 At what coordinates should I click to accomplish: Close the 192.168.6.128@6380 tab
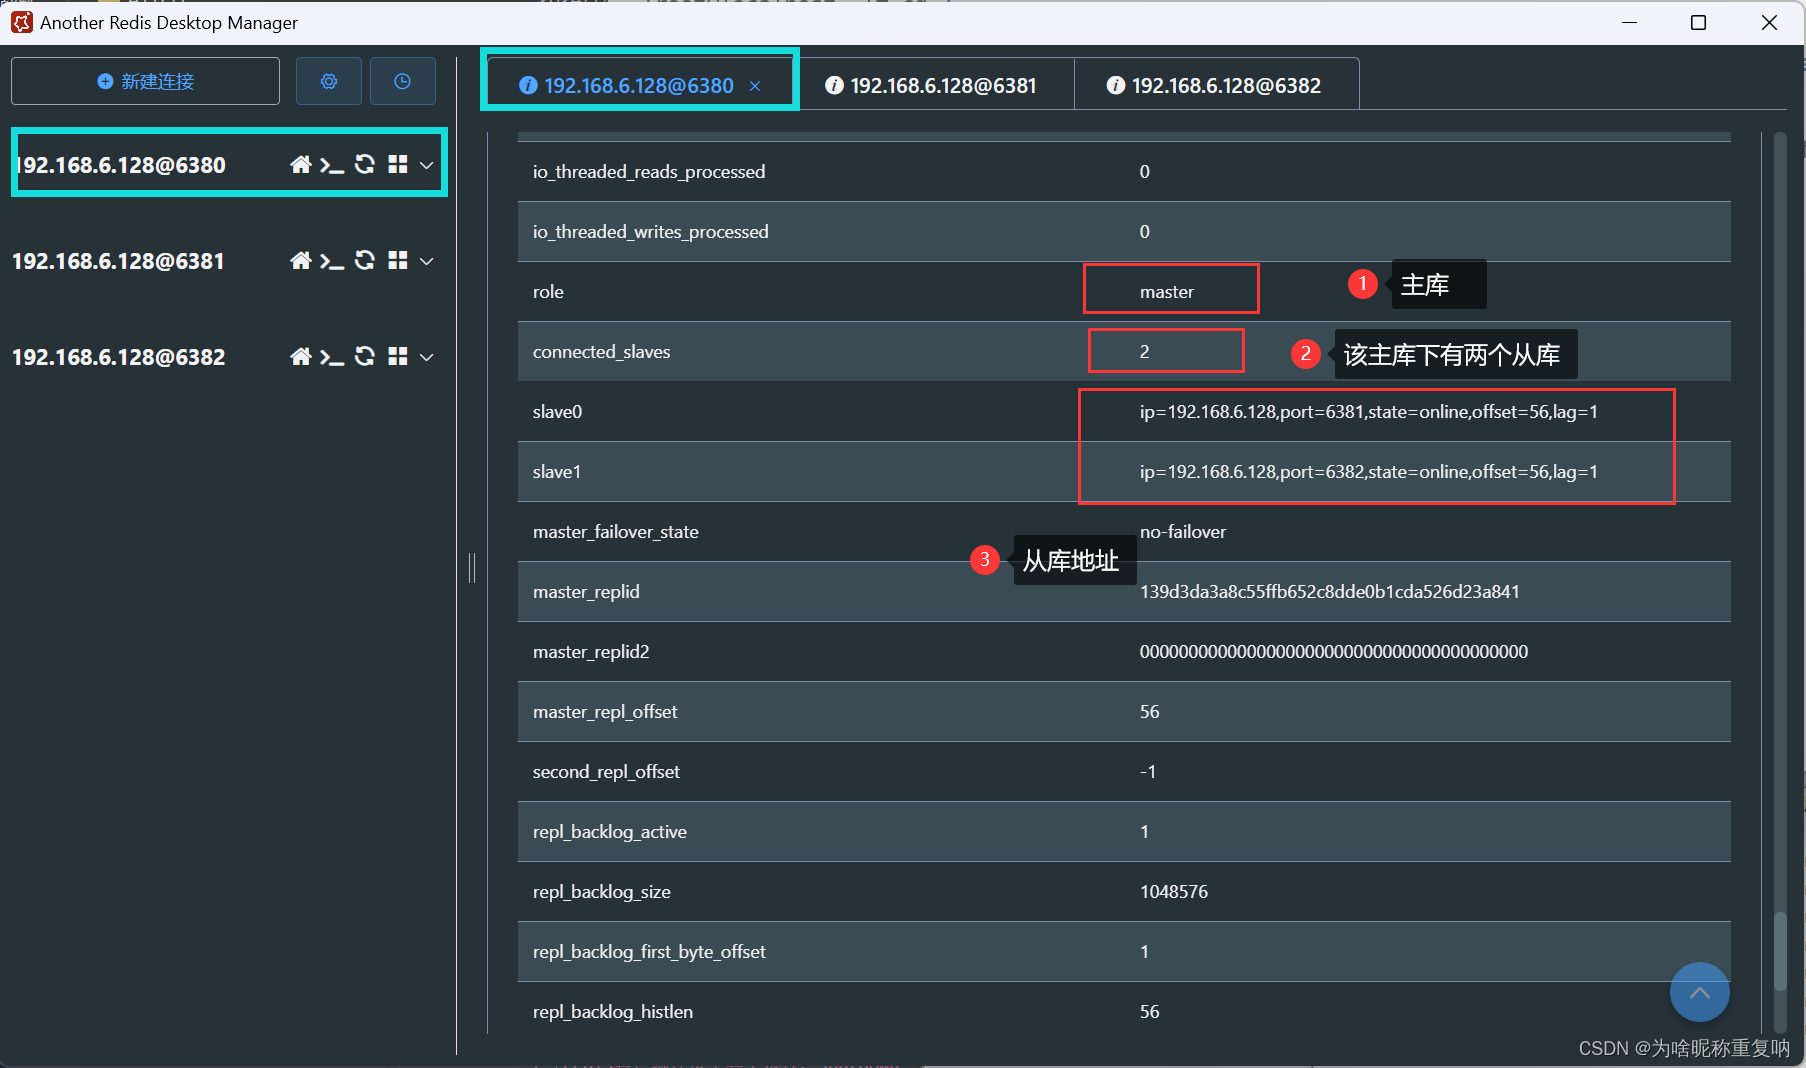(755, 86)
